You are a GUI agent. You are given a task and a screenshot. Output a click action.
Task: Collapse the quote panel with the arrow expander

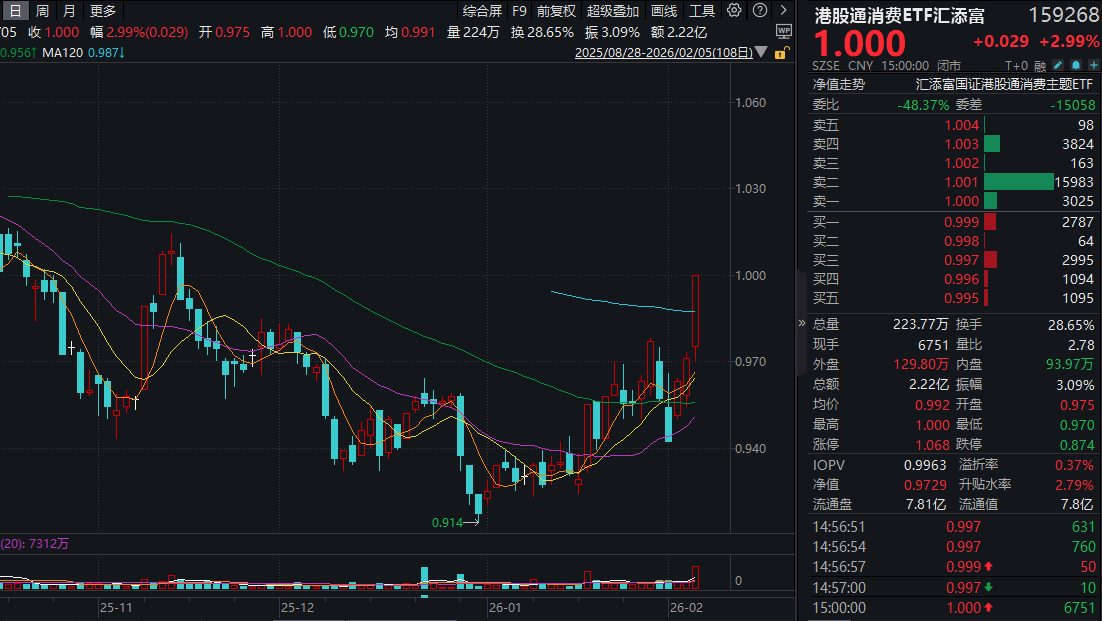801,323
